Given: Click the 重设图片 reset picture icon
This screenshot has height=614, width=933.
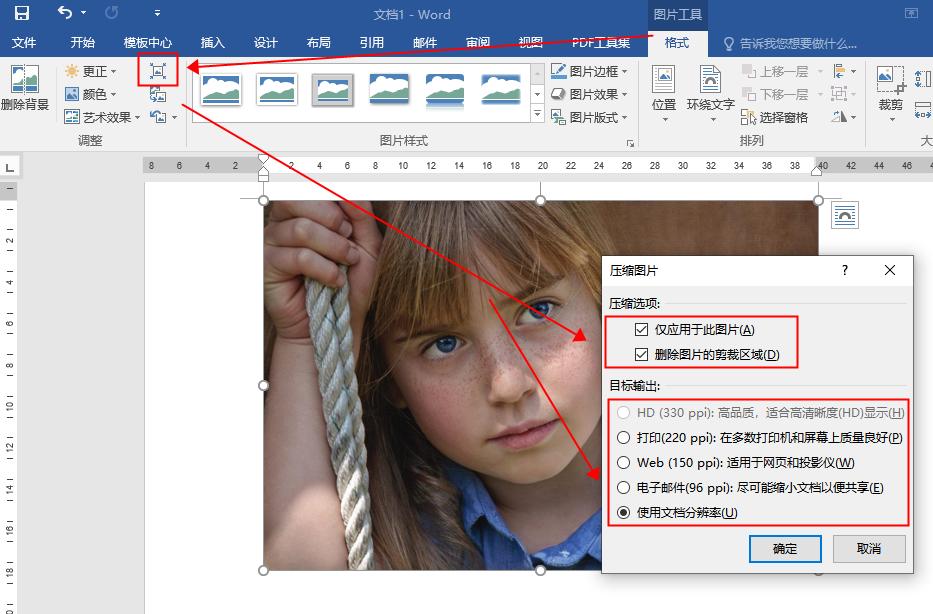Looking at the screenshot, I should (157, 116).
